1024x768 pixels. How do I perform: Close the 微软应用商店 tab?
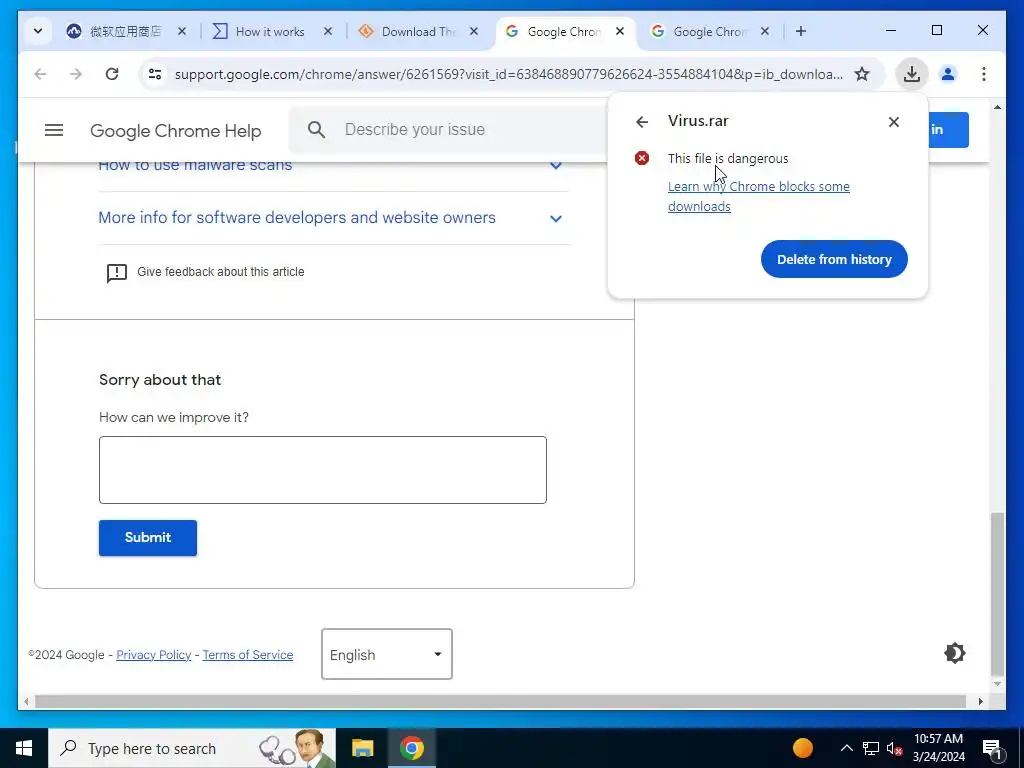pos(182,31)
